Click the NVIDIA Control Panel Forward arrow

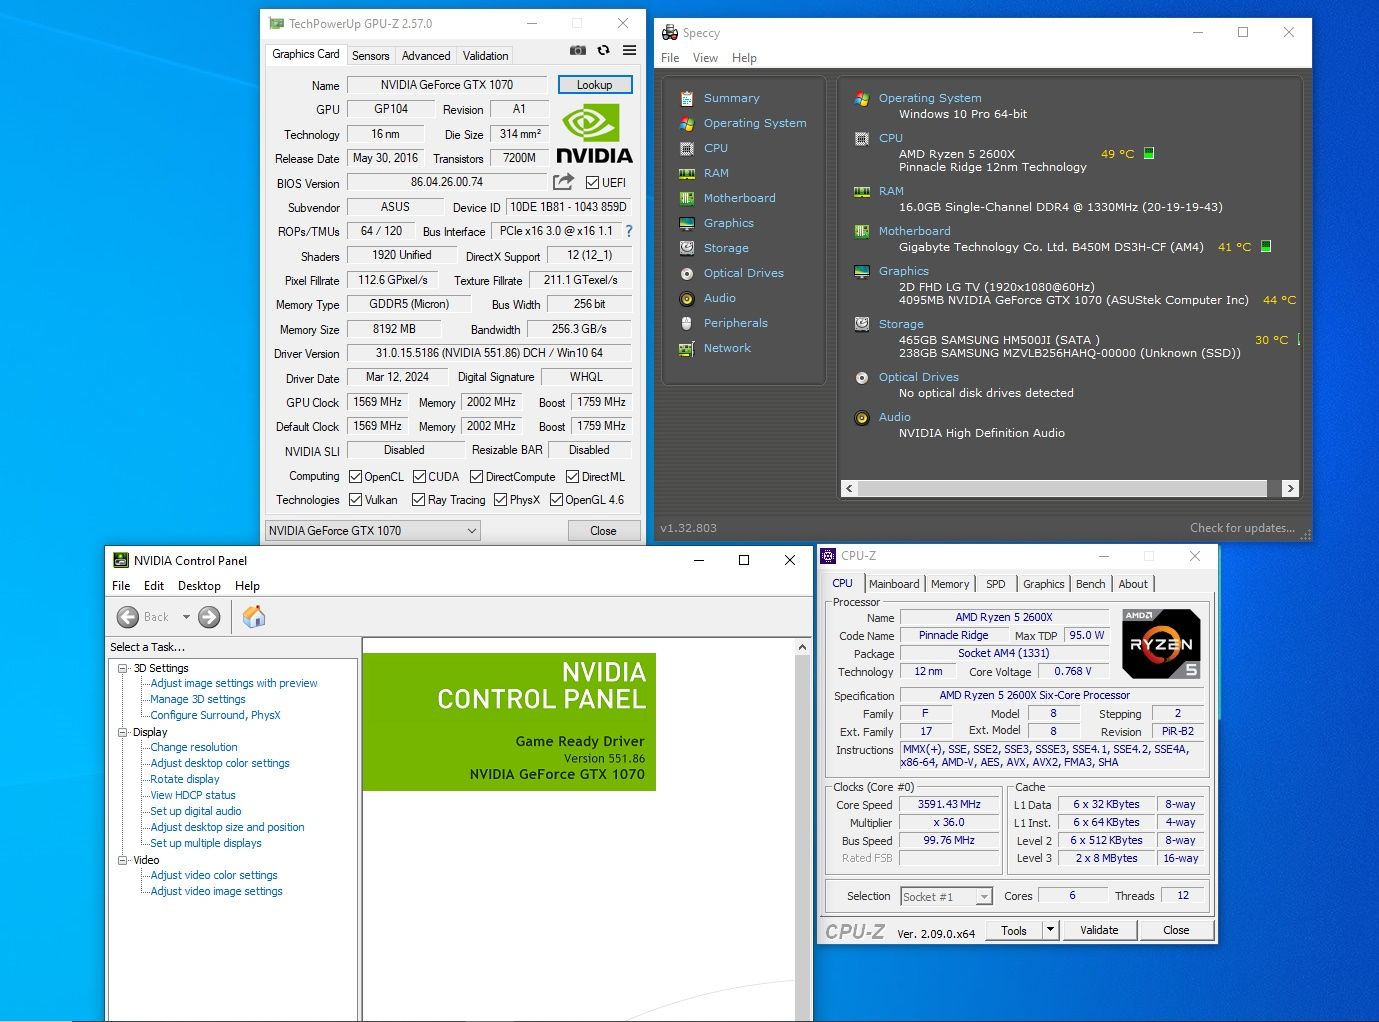[x=209, y=617]
